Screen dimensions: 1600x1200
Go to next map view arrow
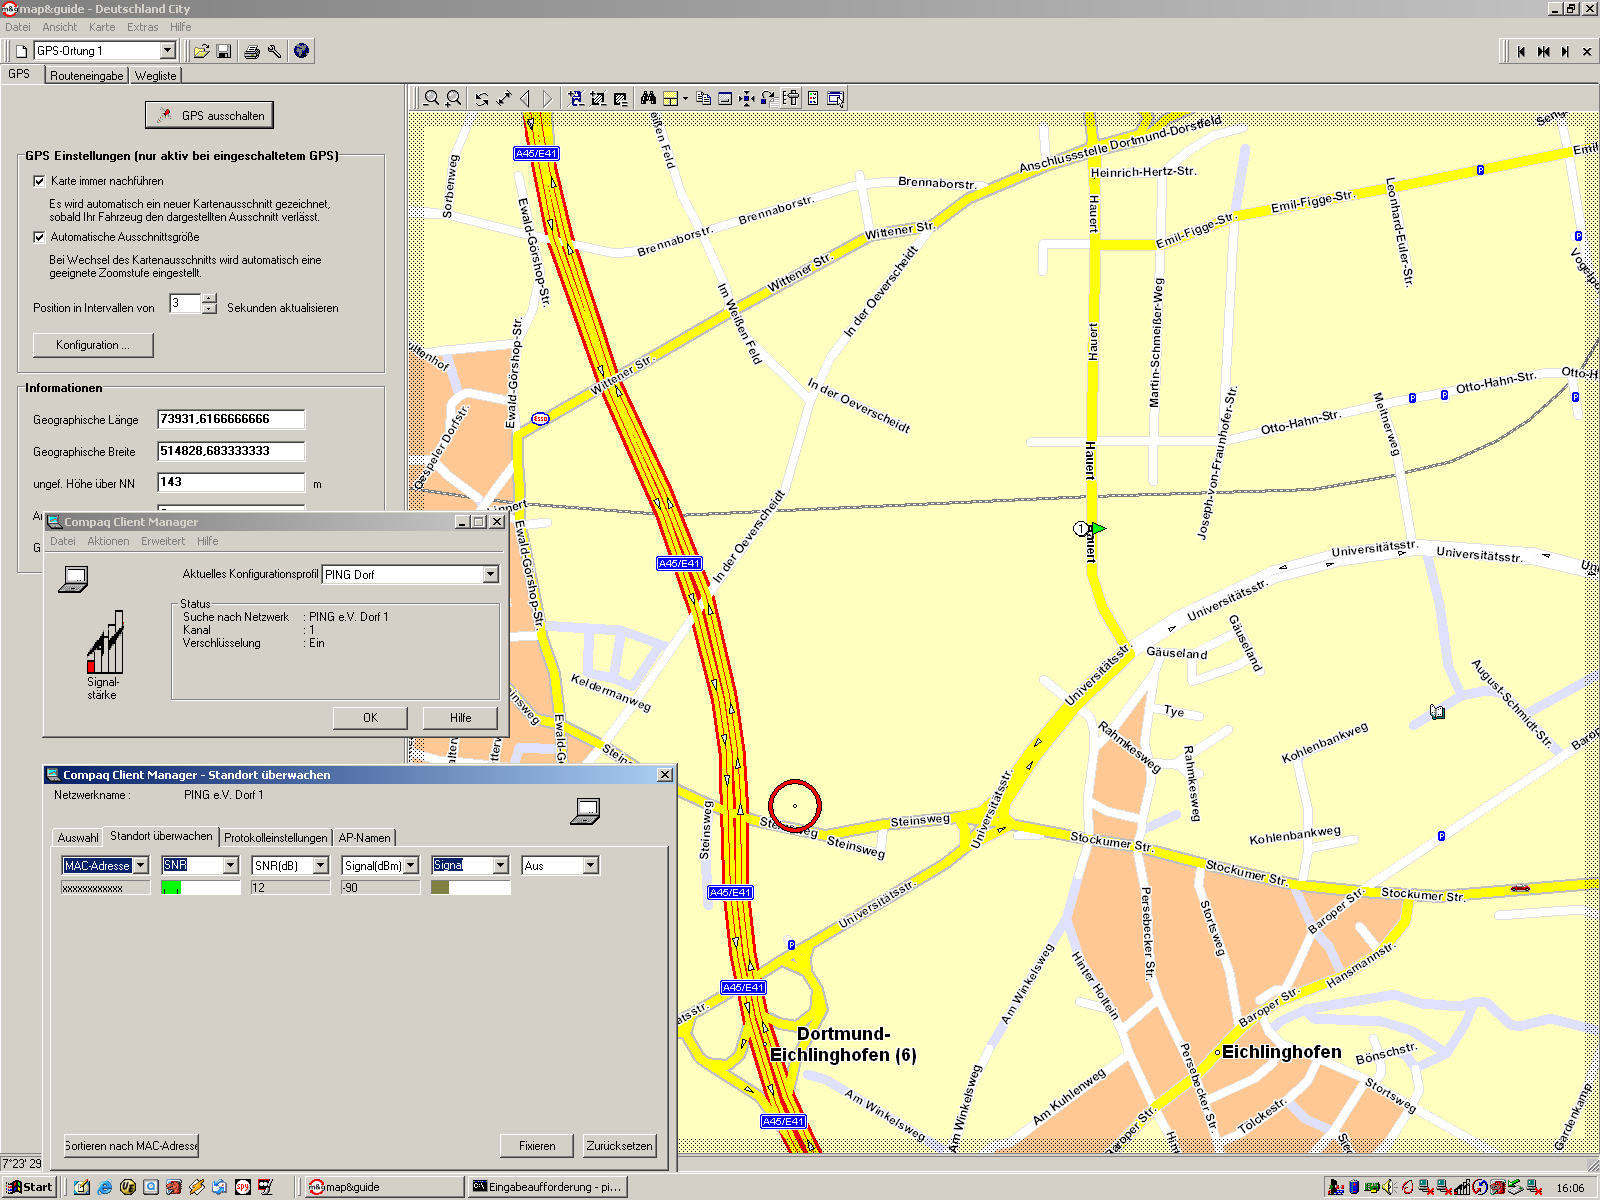pos(547,98)
